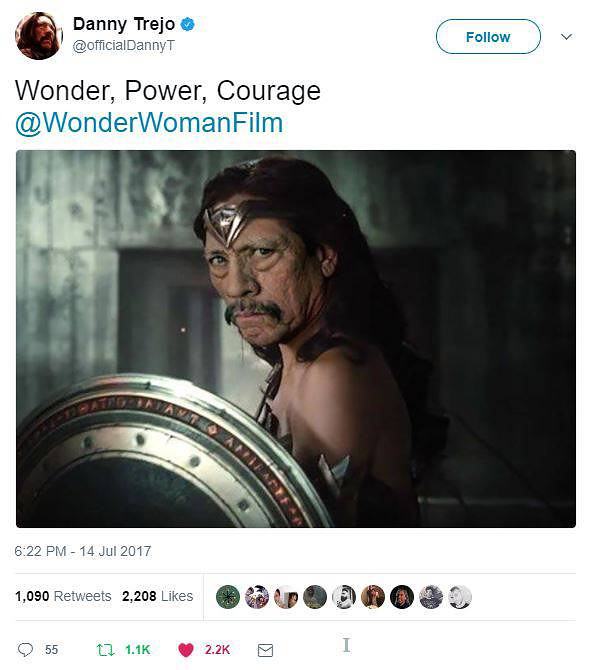
Task: Open Danny Trejo's profile avatar
Action: [x=39, y=36]
